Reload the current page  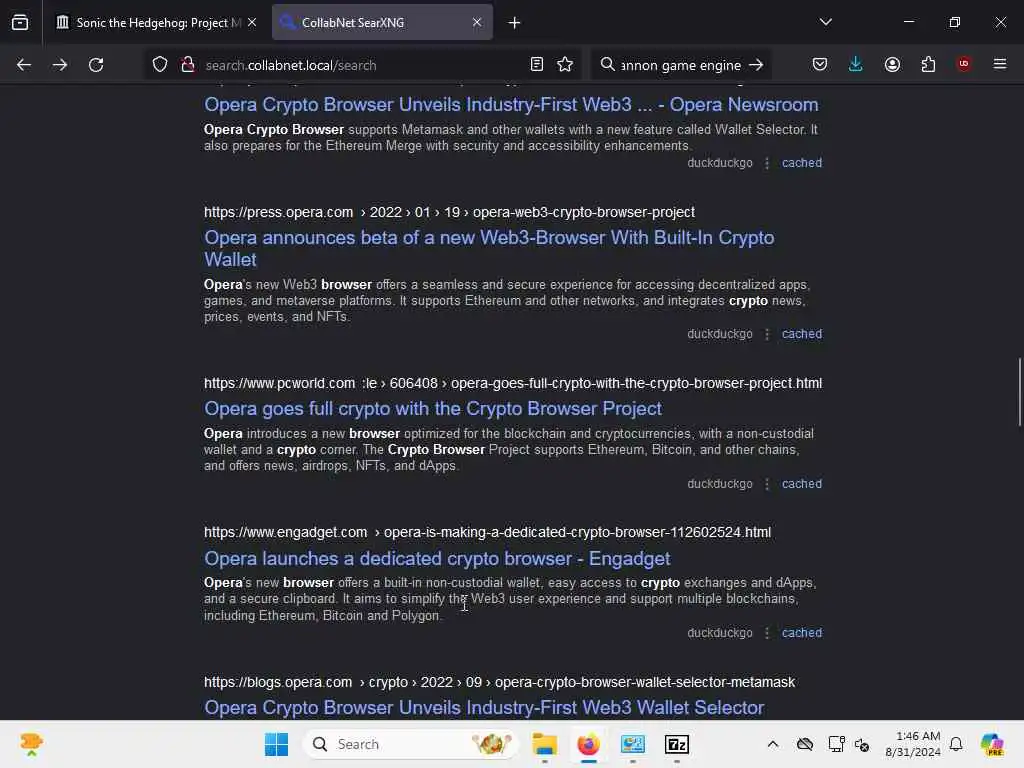coord(96,65)
